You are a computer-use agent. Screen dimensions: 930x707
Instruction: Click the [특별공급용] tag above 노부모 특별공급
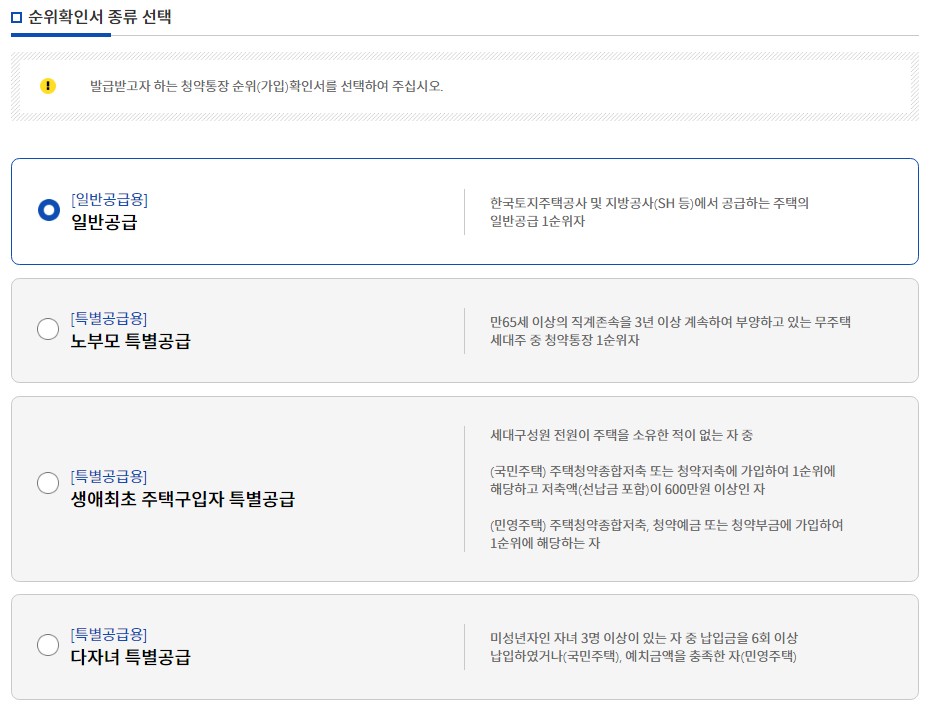pos(109,319)
